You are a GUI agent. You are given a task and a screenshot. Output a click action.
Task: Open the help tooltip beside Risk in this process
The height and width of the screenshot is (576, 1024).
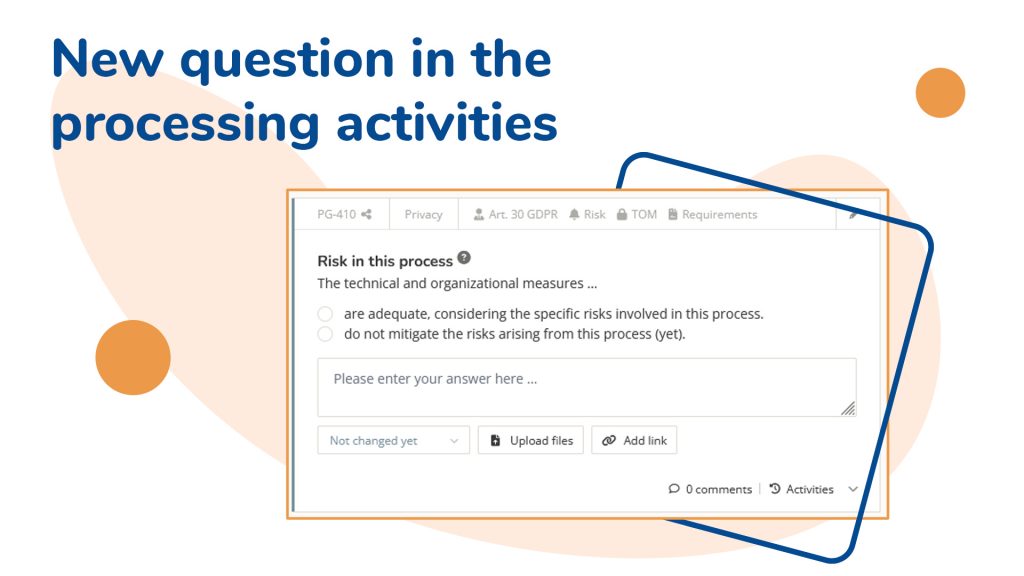point(461,258)
